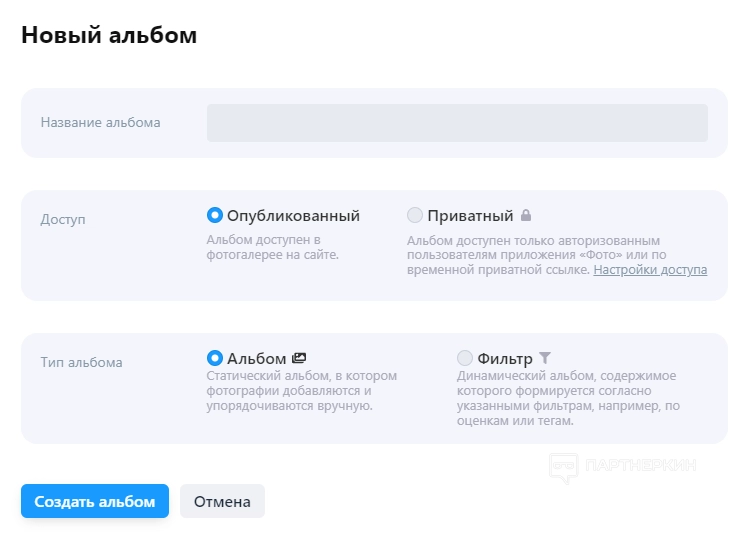Click the lock icon beside Приватный

[526, 215]
